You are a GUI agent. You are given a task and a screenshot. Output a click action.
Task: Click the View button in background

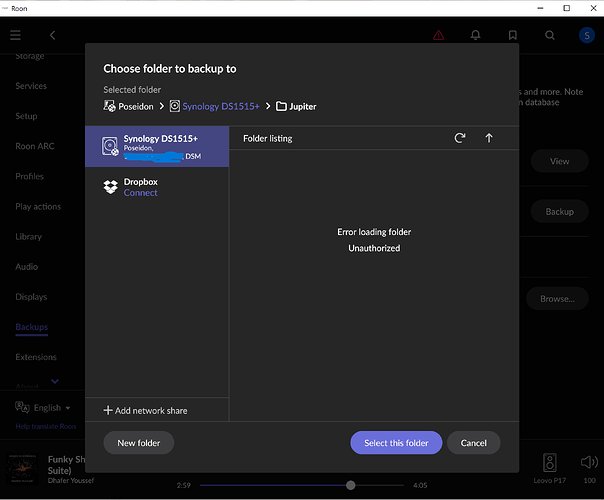click(559, 161)
